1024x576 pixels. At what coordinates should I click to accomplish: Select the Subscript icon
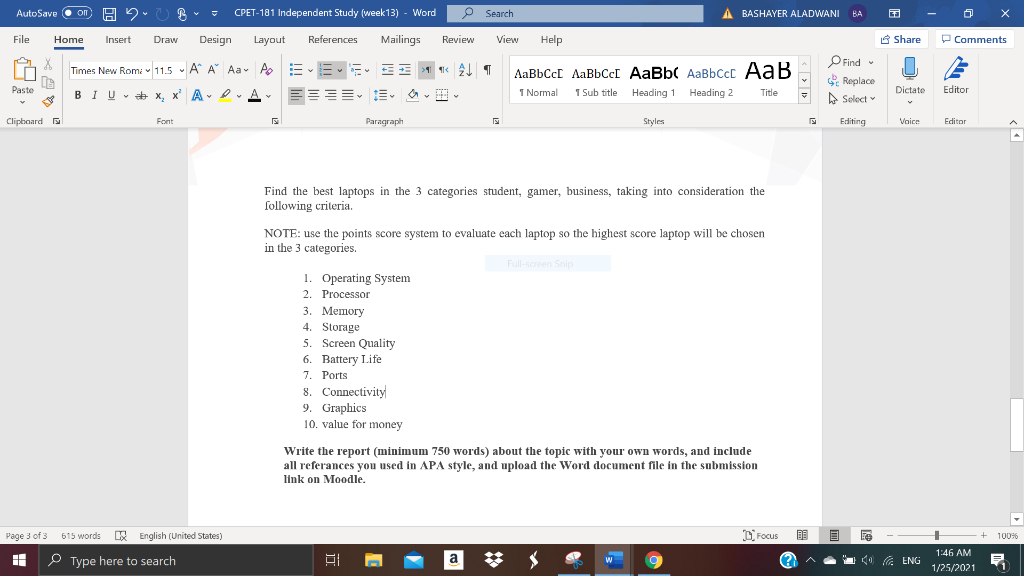[159, 95]
